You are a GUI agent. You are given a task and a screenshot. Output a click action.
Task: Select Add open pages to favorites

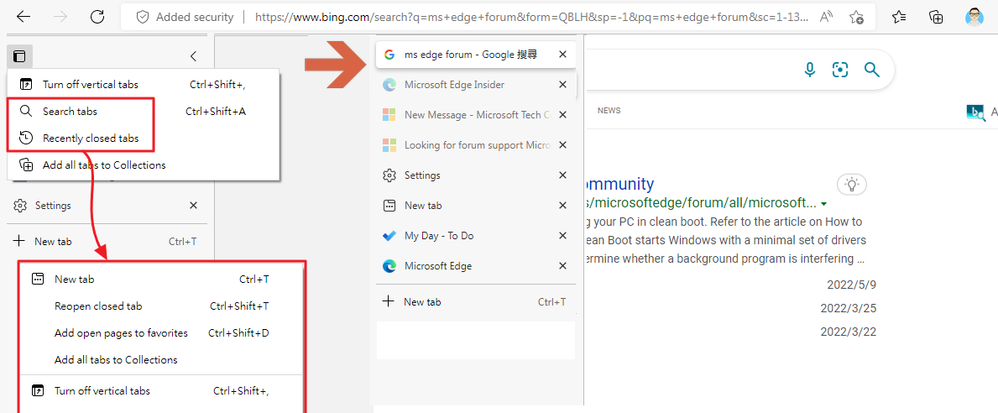161,333
